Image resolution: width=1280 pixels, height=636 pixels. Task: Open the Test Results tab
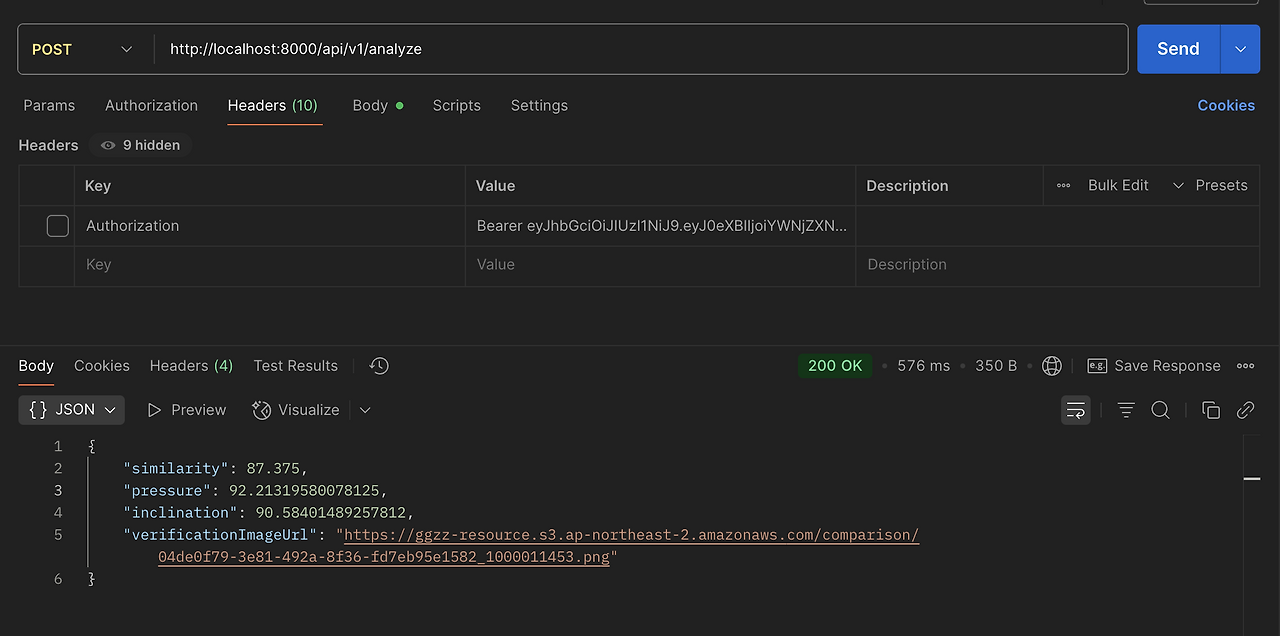coord(296,366)
